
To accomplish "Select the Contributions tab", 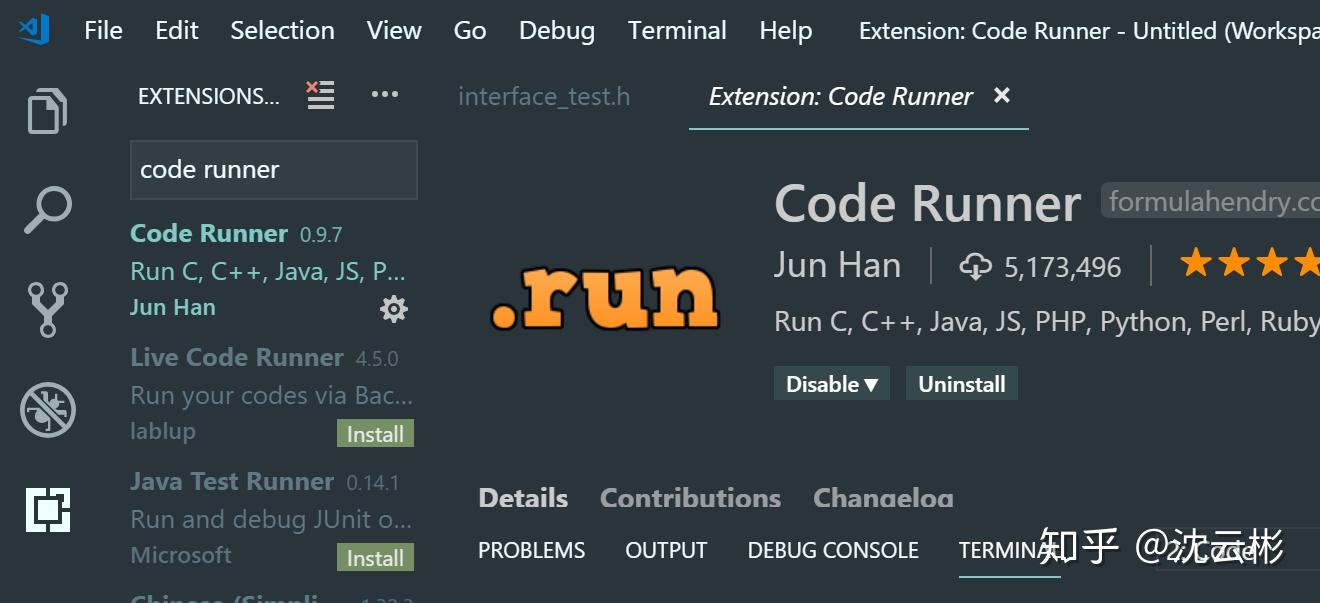I will (690, 497).
